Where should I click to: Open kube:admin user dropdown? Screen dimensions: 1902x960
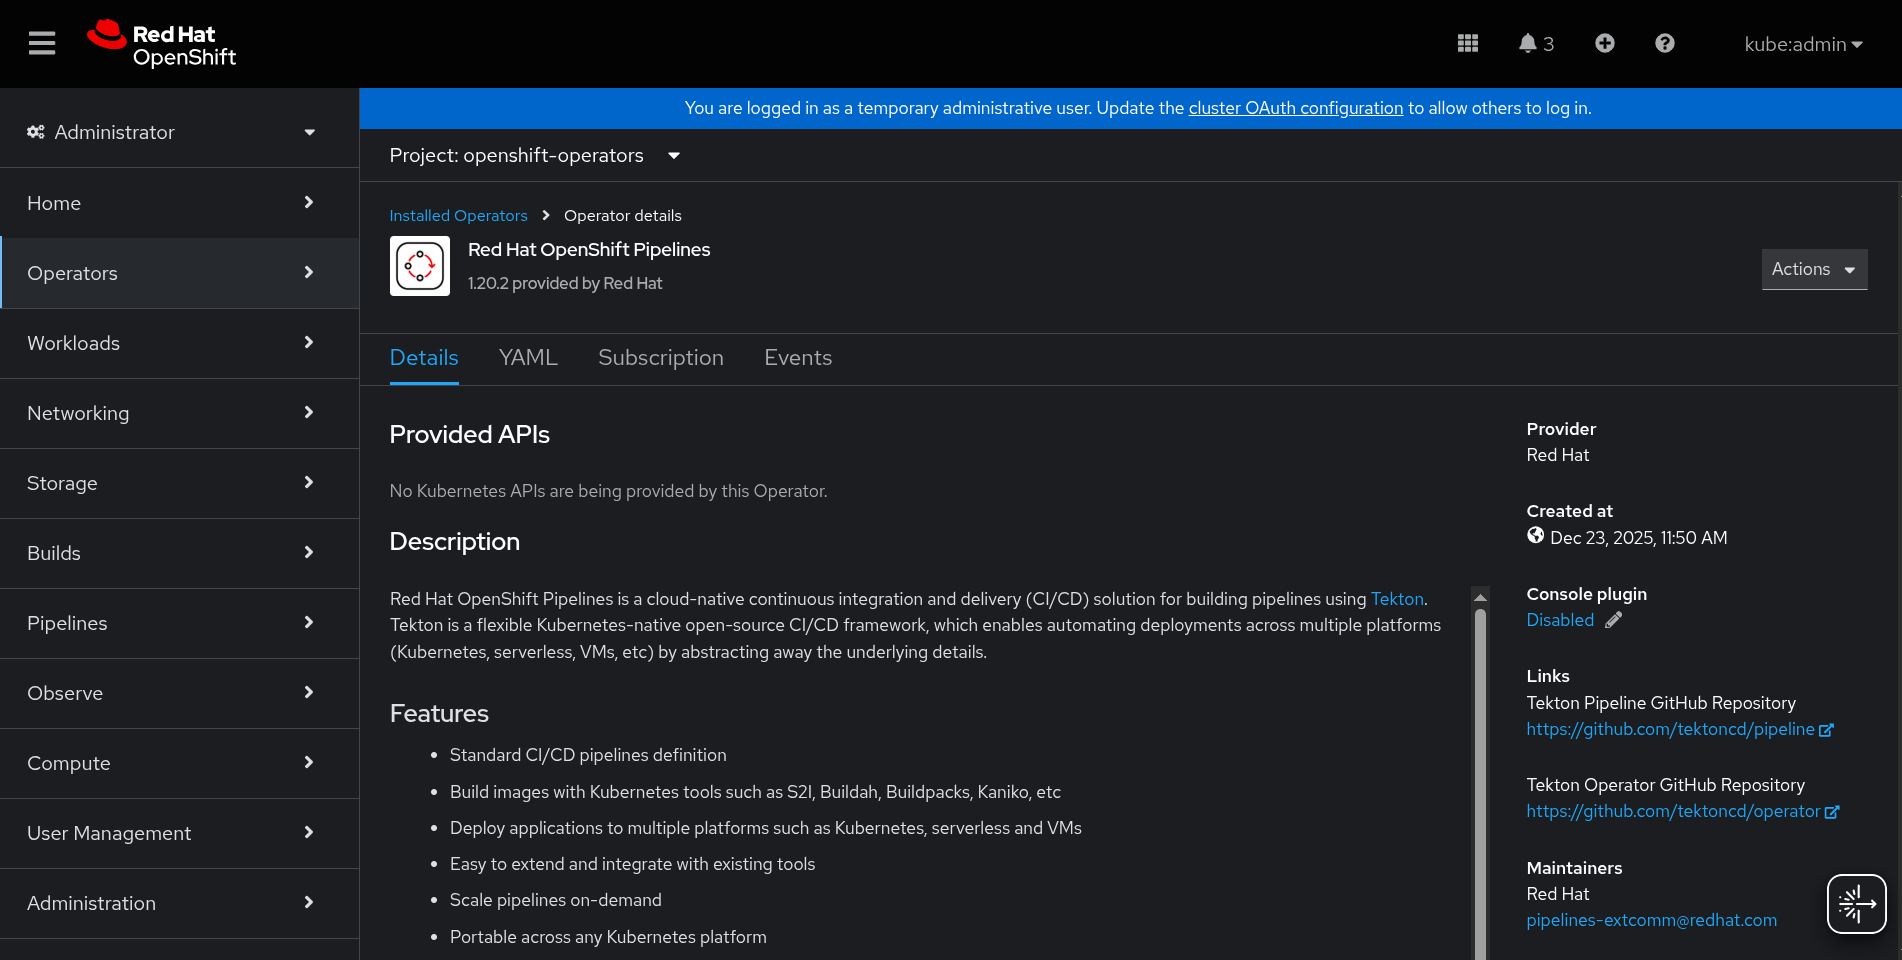pyautogui.click(x=1803, y=44)
